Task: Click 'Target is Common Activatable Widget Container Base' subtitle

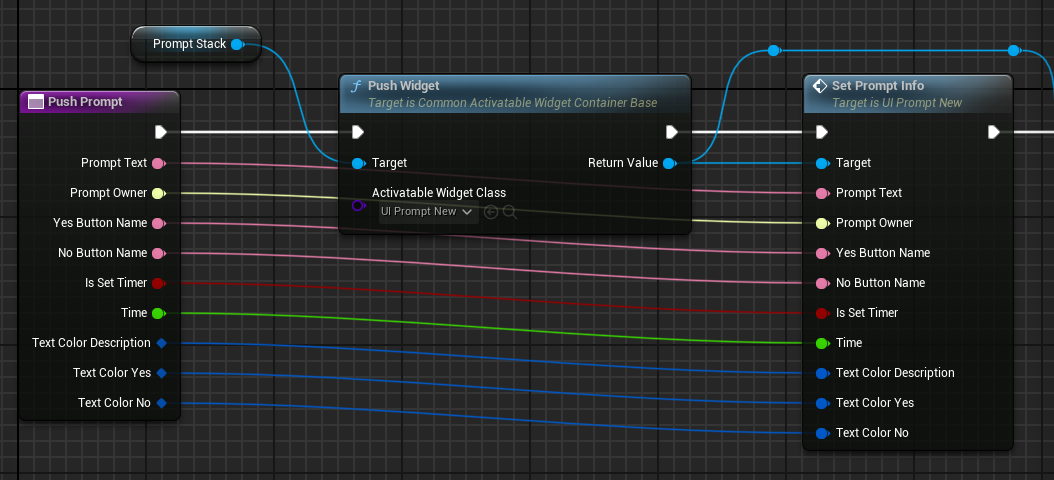Action: pyautogui.click(x=512, y=103)
